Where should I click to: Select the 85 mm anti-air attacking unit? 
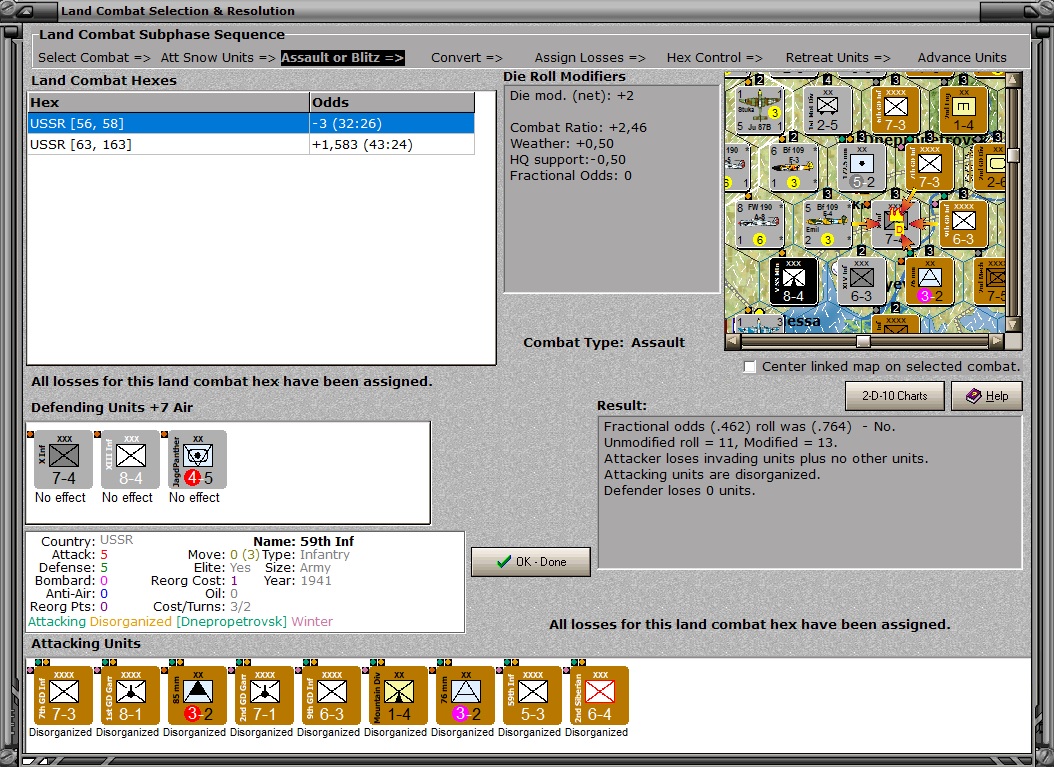[198, 695]
